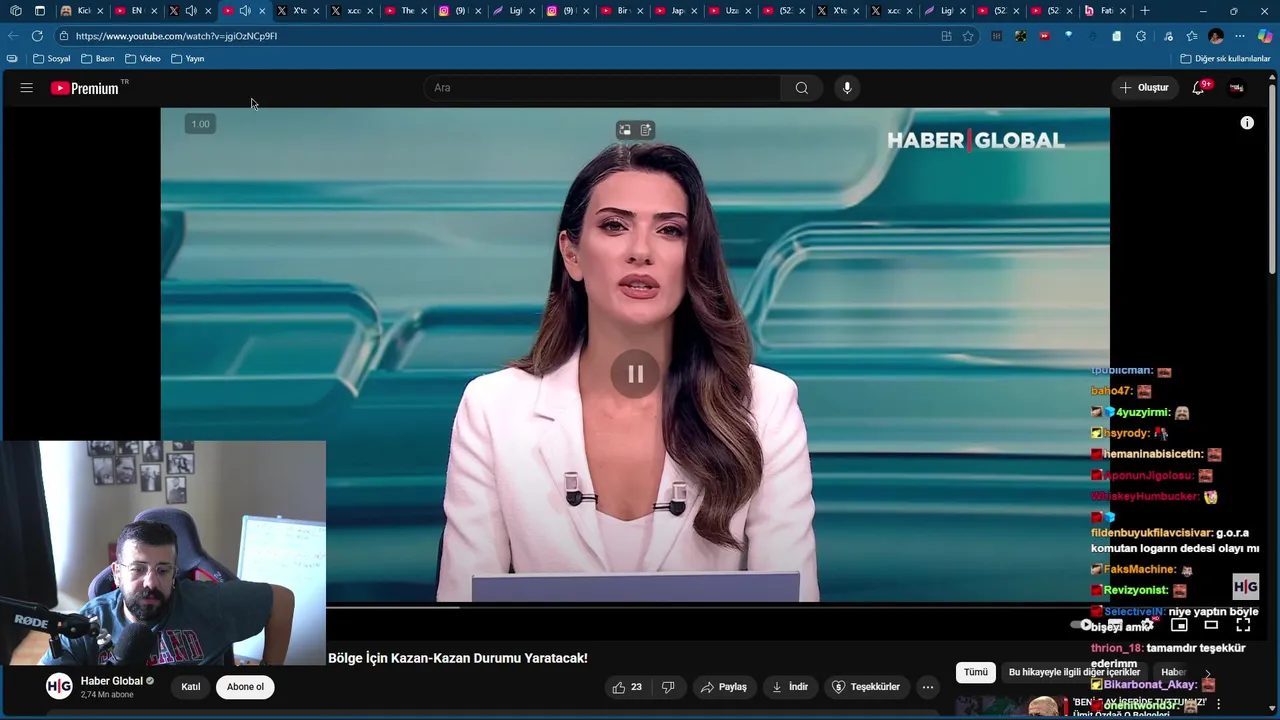Click the address bar URL
1280x720 pixels.
[x=176, y=36]
